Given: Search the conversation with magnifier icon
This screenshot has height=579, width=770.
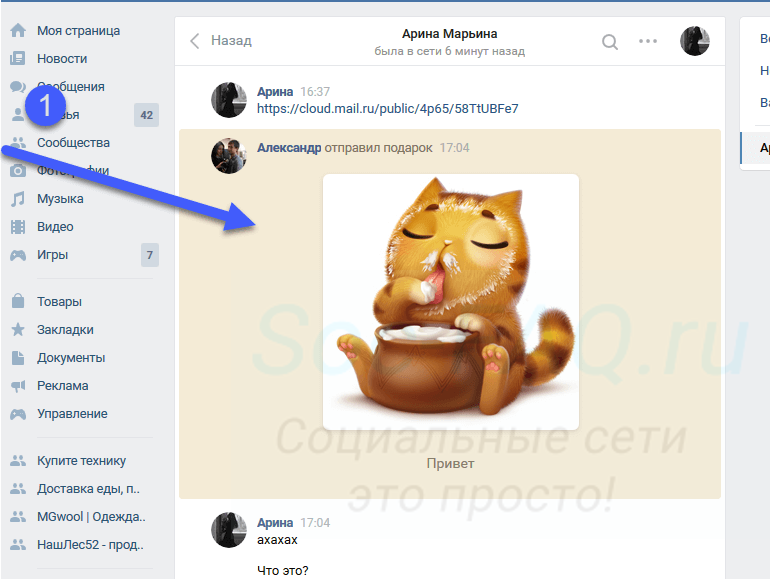Looking at the screenshot, I should (x=609, y=41).
